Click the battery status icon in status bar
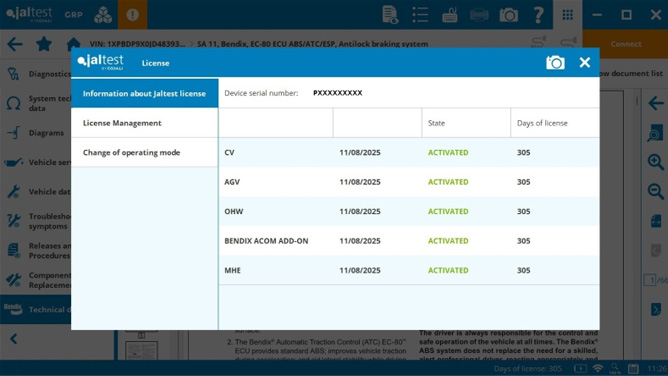Image resolution: width=668 pixels, height=376 pixels. click(x=580, y=368)
